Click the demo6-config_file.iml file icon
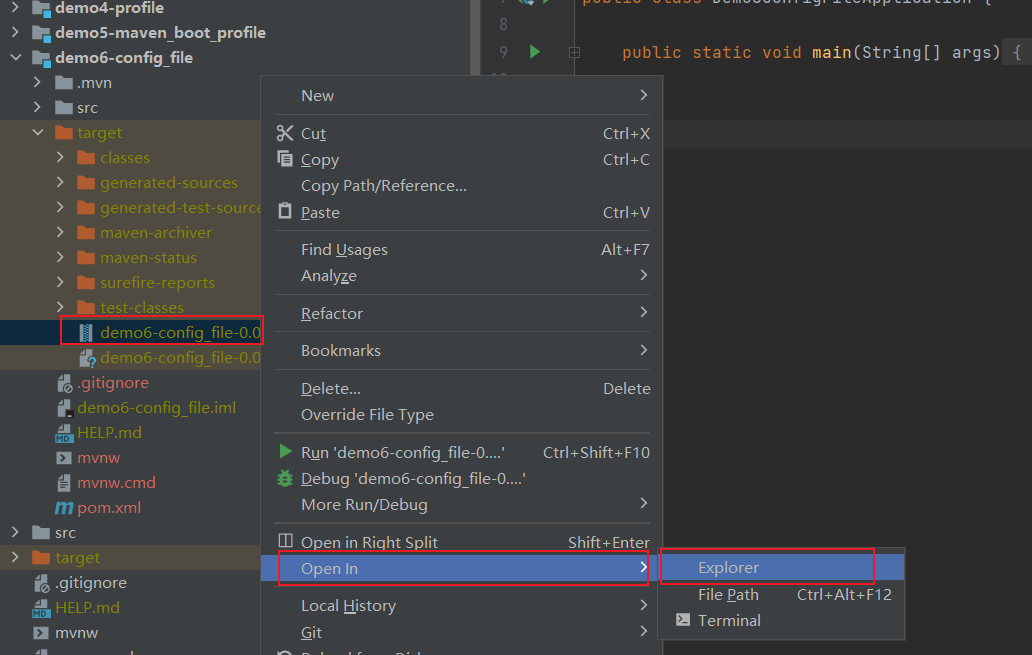The image size is (1032, 655). tap(64, 407)
